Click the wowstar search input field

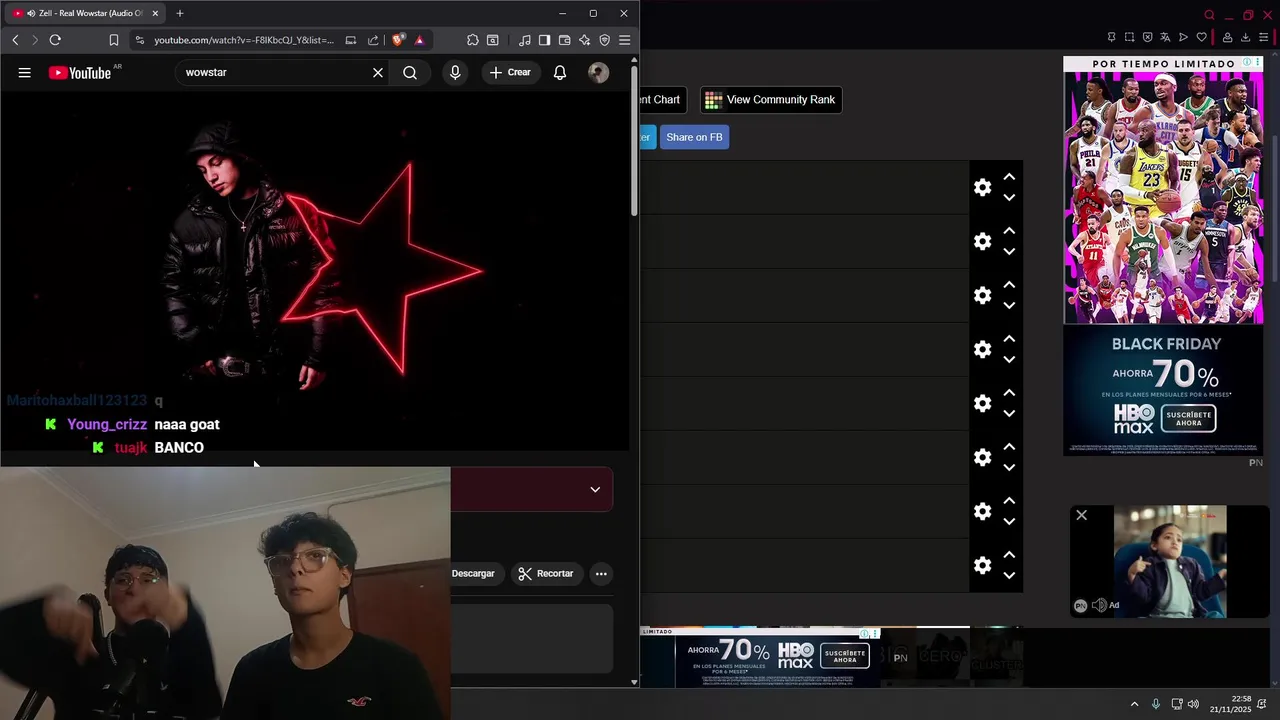tap(270, 72)
